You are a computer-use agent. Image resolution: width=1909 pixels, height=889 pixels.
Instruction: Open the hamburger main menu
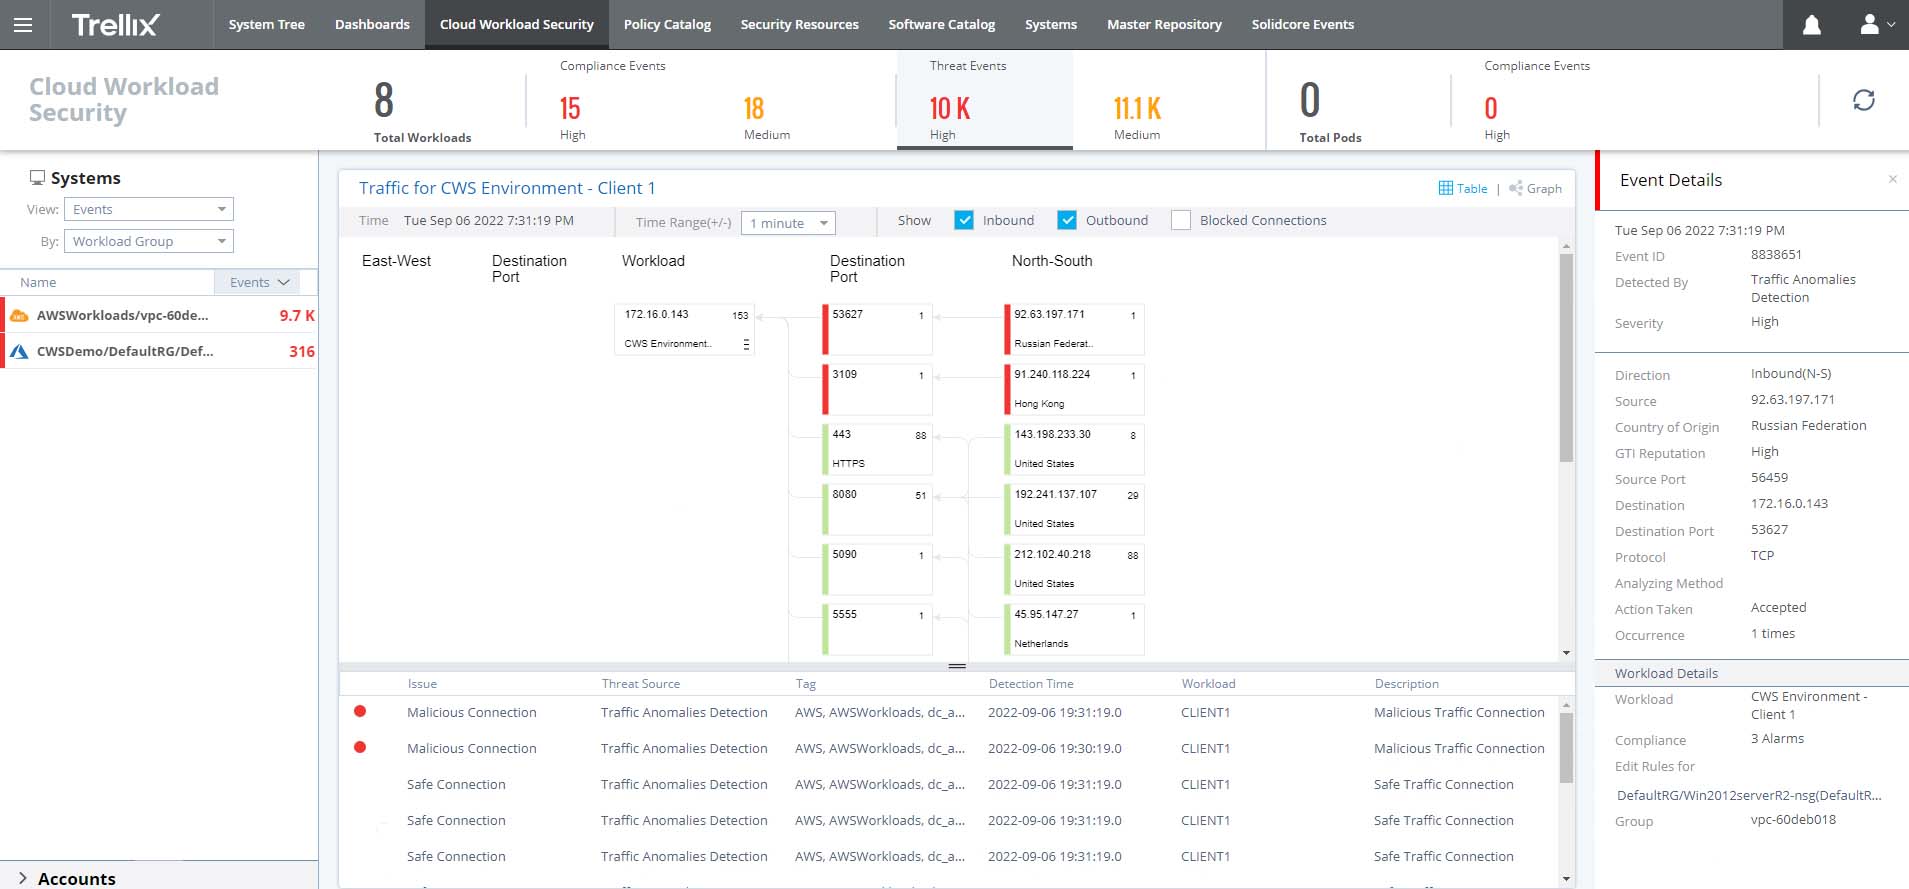pyautogui.click(x=22, y=25)
